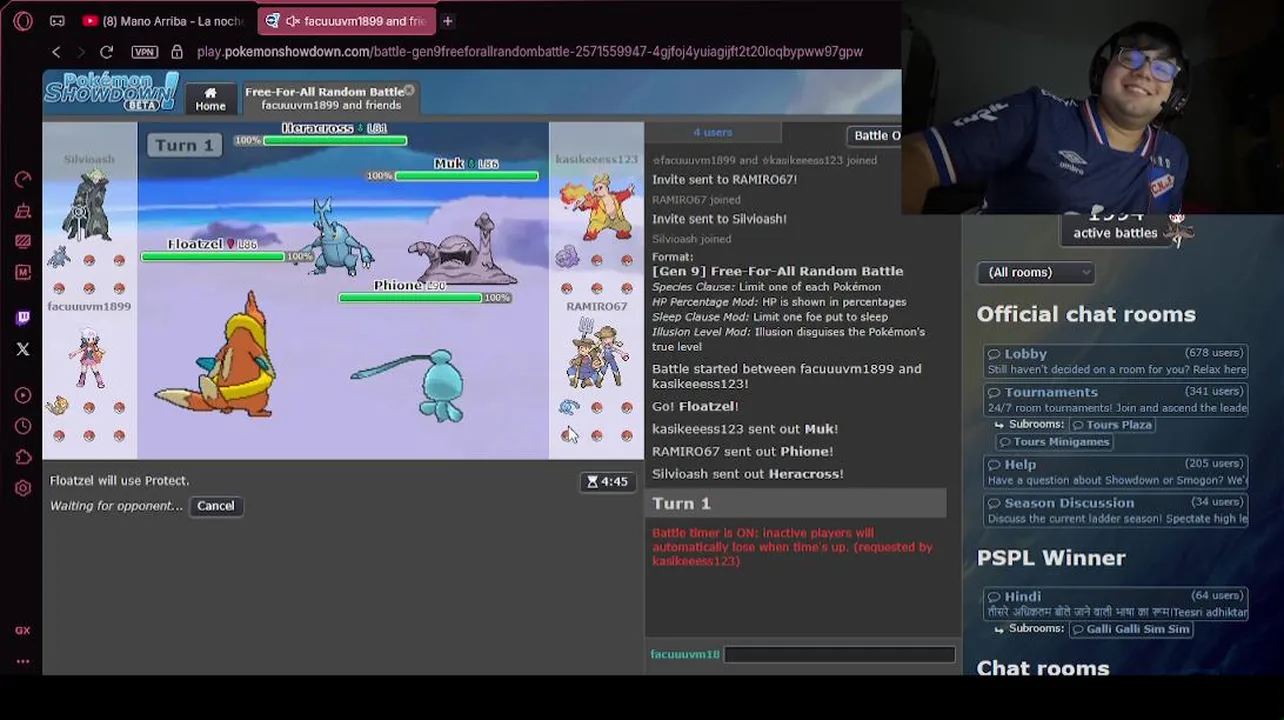Open the Tours Minigames subroom

(1053, 442)
